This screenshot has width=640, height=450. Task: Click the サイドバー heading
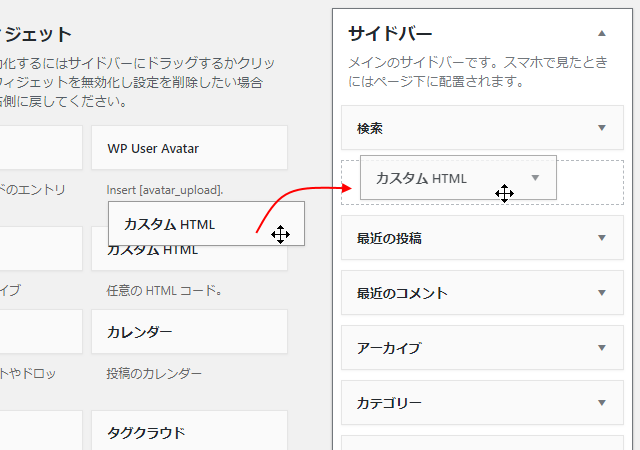click(390, 33)
